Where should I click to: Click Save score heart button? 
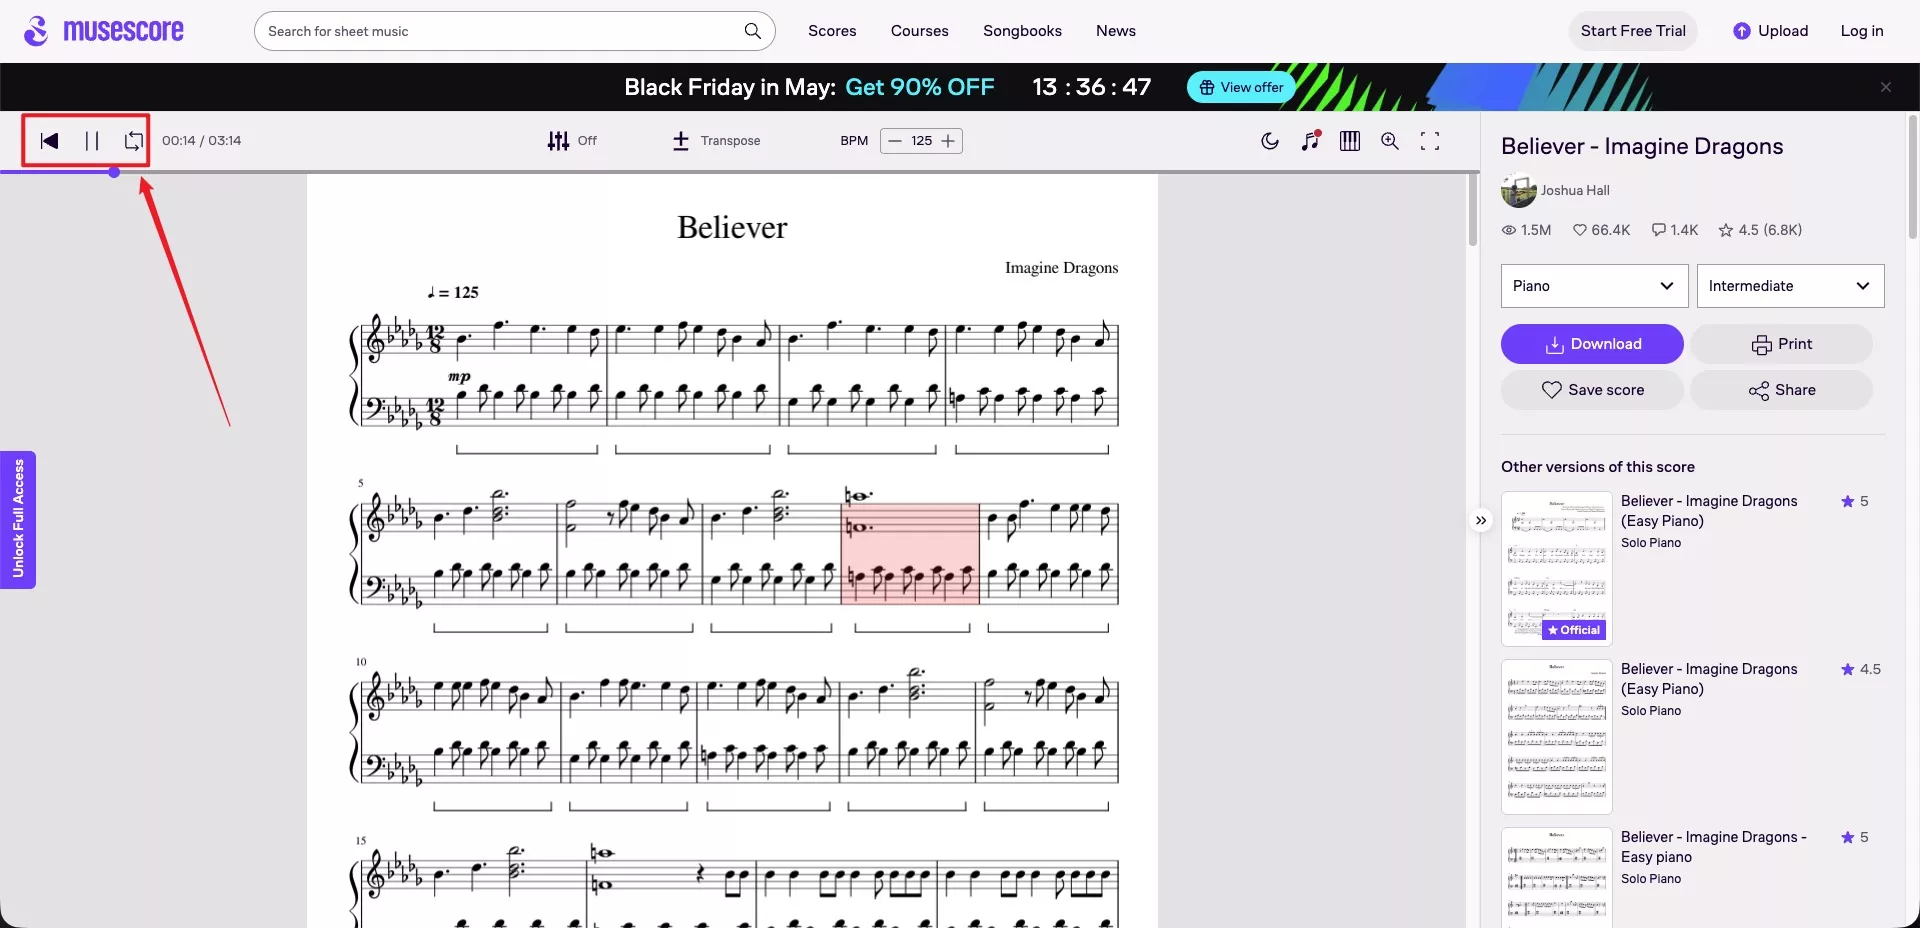[1592, 390]
